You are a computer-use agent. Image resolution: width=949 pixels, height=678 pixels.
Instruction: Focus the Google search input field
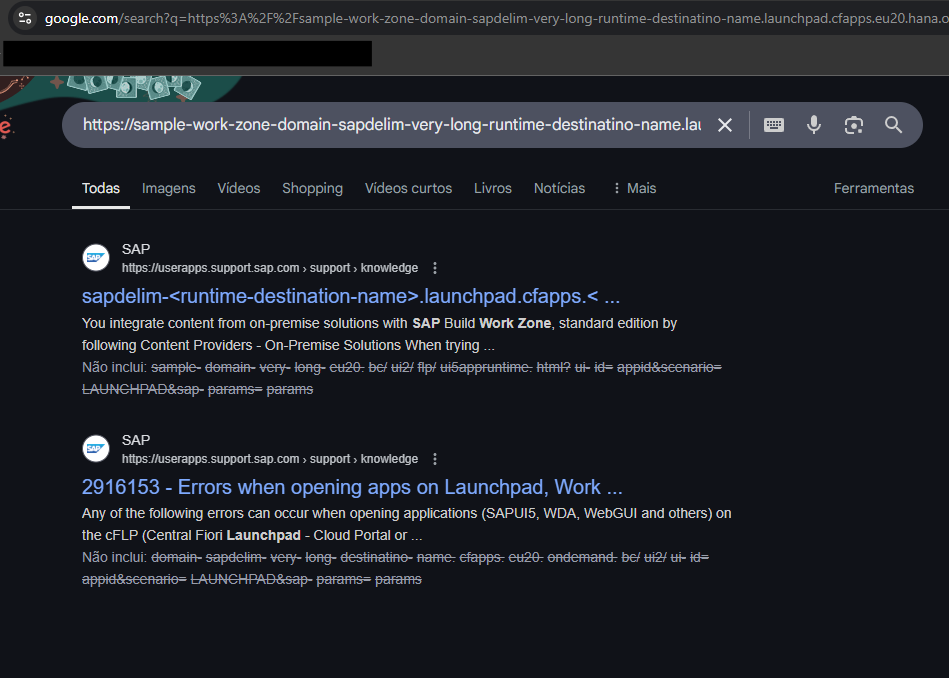coord(392,125)
